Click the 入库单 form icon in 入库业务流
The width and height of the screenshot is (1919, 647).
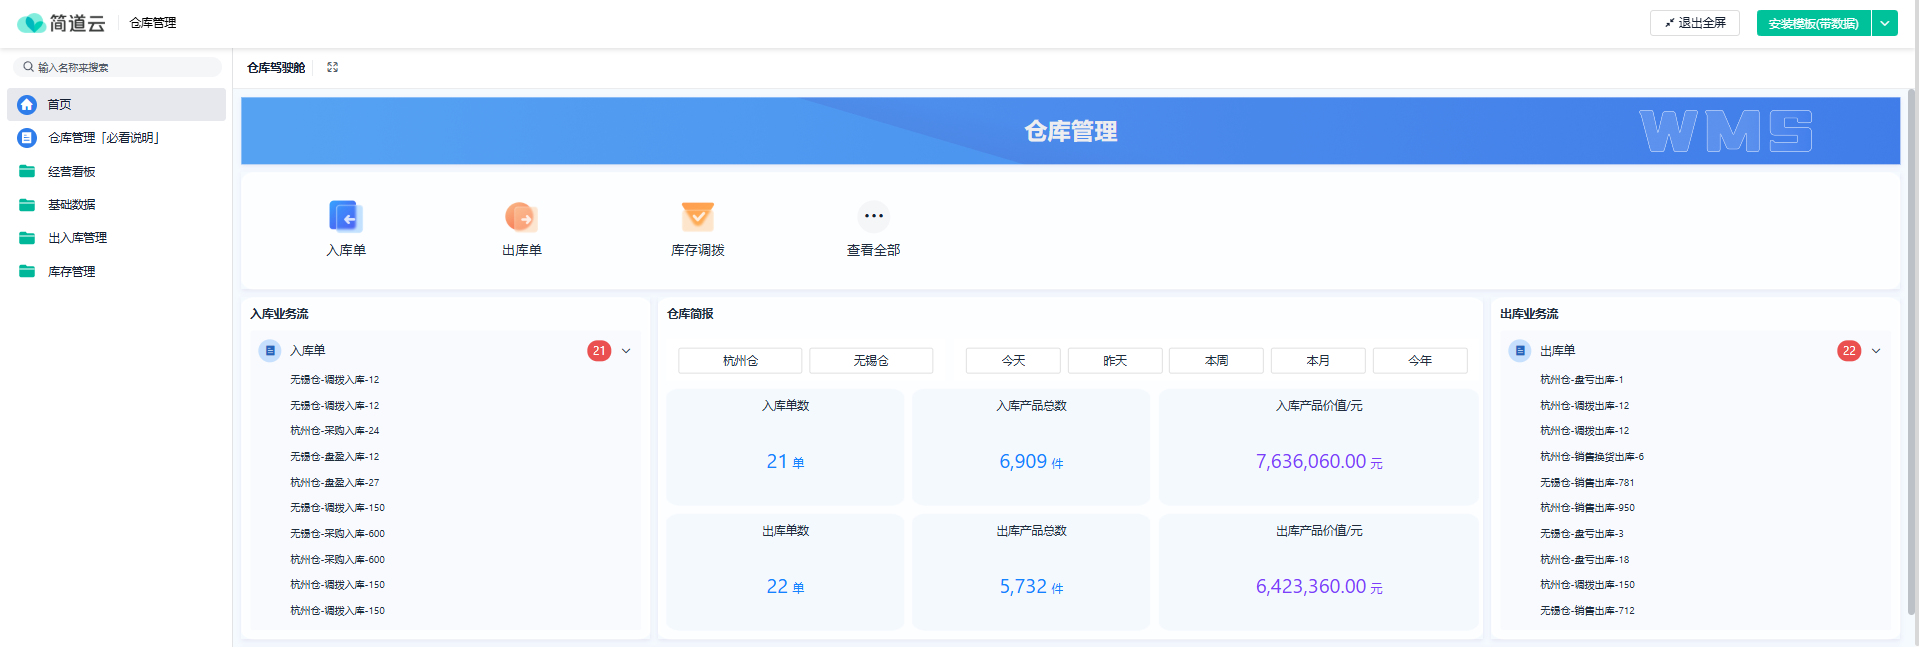point(270,351)
